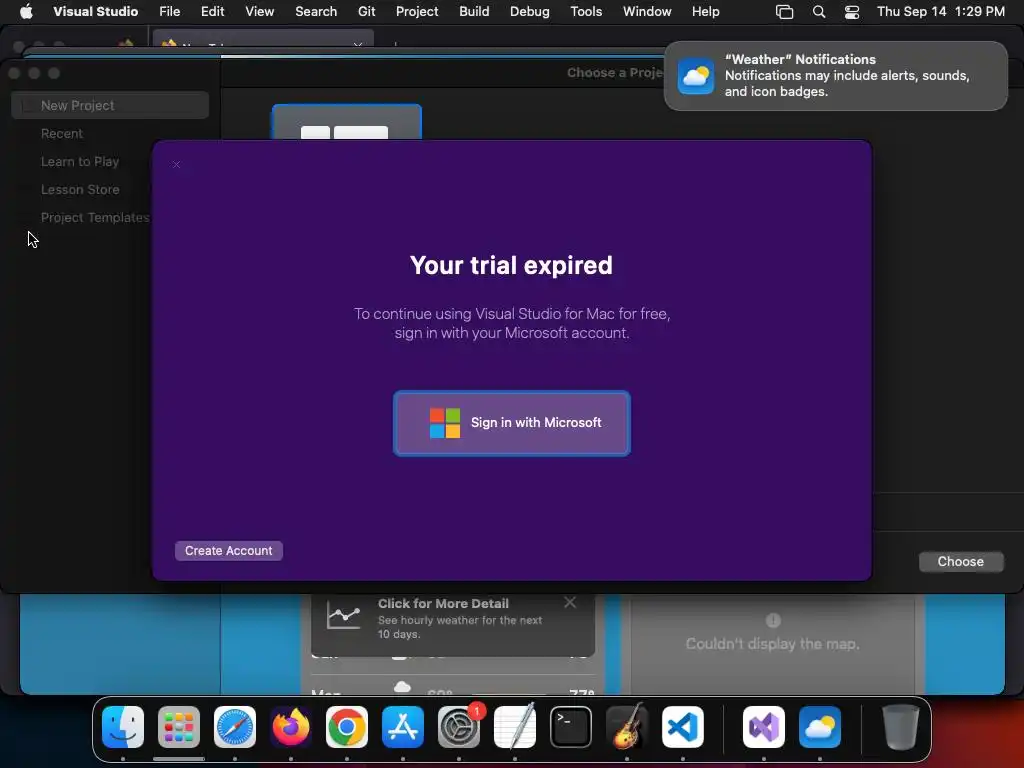Open Control Center icon
The height and width of the screenshot is (768, 1024).
pyautogui.click(x=852, y=12)
